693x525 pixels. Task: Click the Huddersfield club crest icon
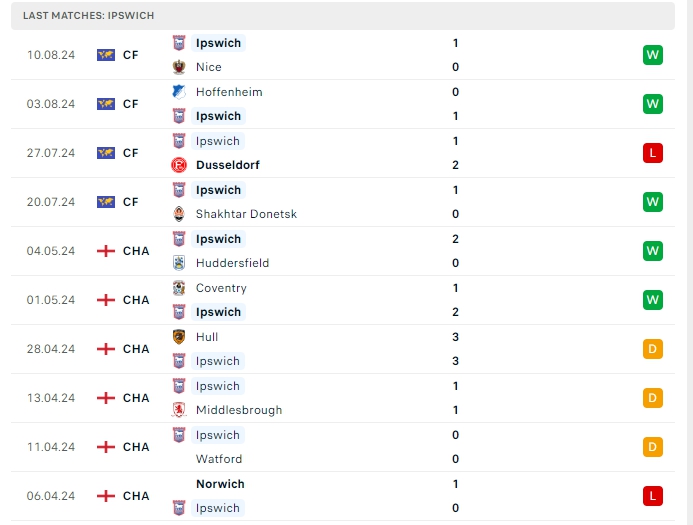[x=179, y=263]
